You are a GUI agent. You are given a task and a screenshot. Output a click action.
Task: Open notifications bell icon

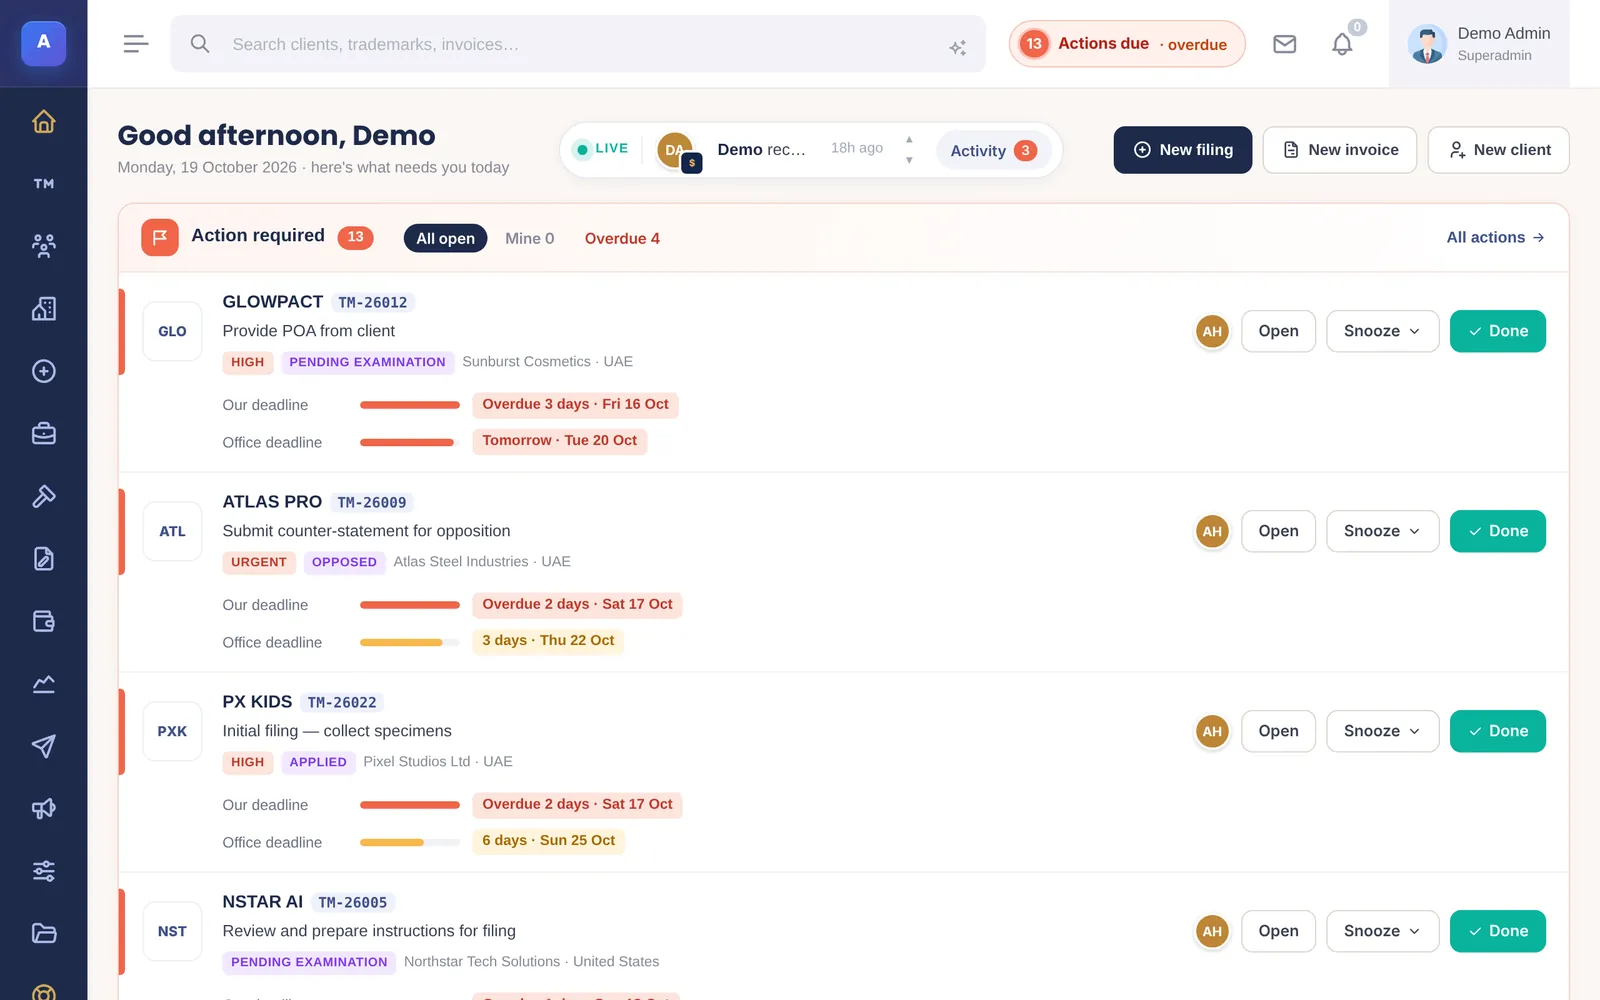tap(1342, 44)
